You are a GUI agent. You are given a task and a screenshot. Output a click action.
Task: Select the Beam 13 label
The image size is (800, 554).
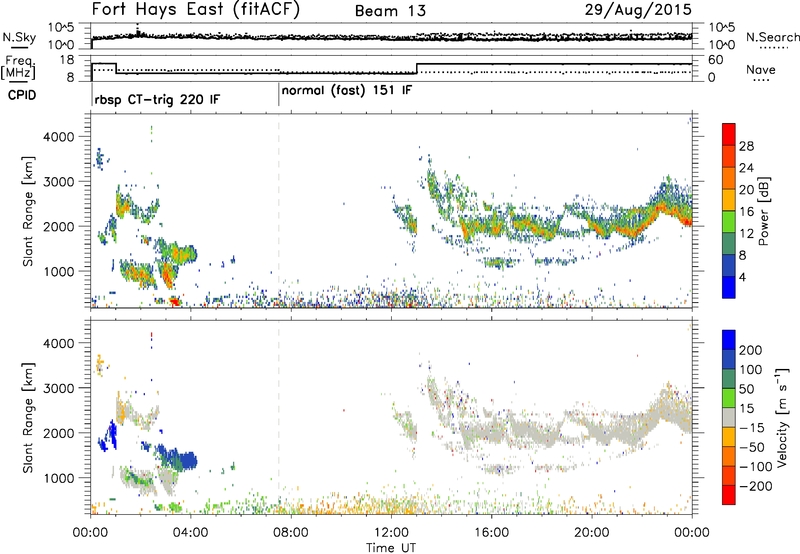[x=390, y=11]
